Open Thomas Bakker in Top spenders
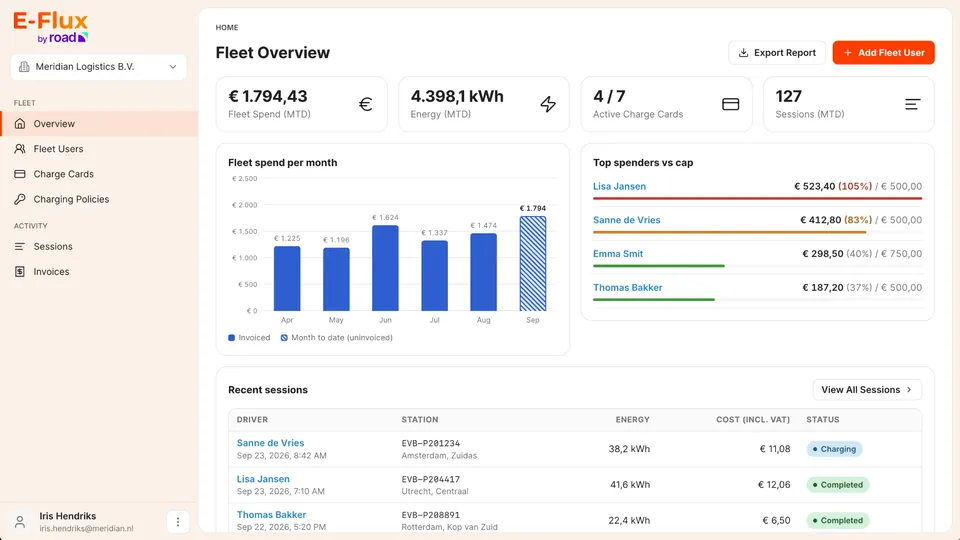 (x=628, y=287)
